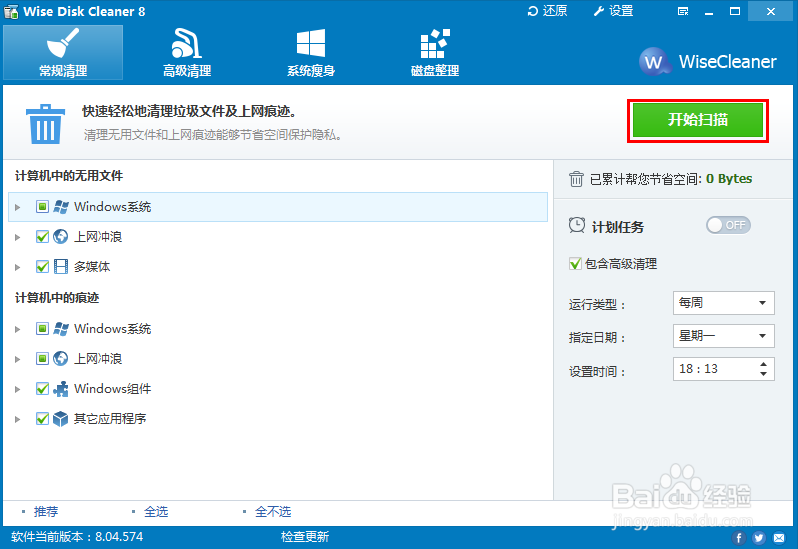Open the 常规清理 broom tab
The height and width of the screenshot is (549, 798).
[63, 52]
